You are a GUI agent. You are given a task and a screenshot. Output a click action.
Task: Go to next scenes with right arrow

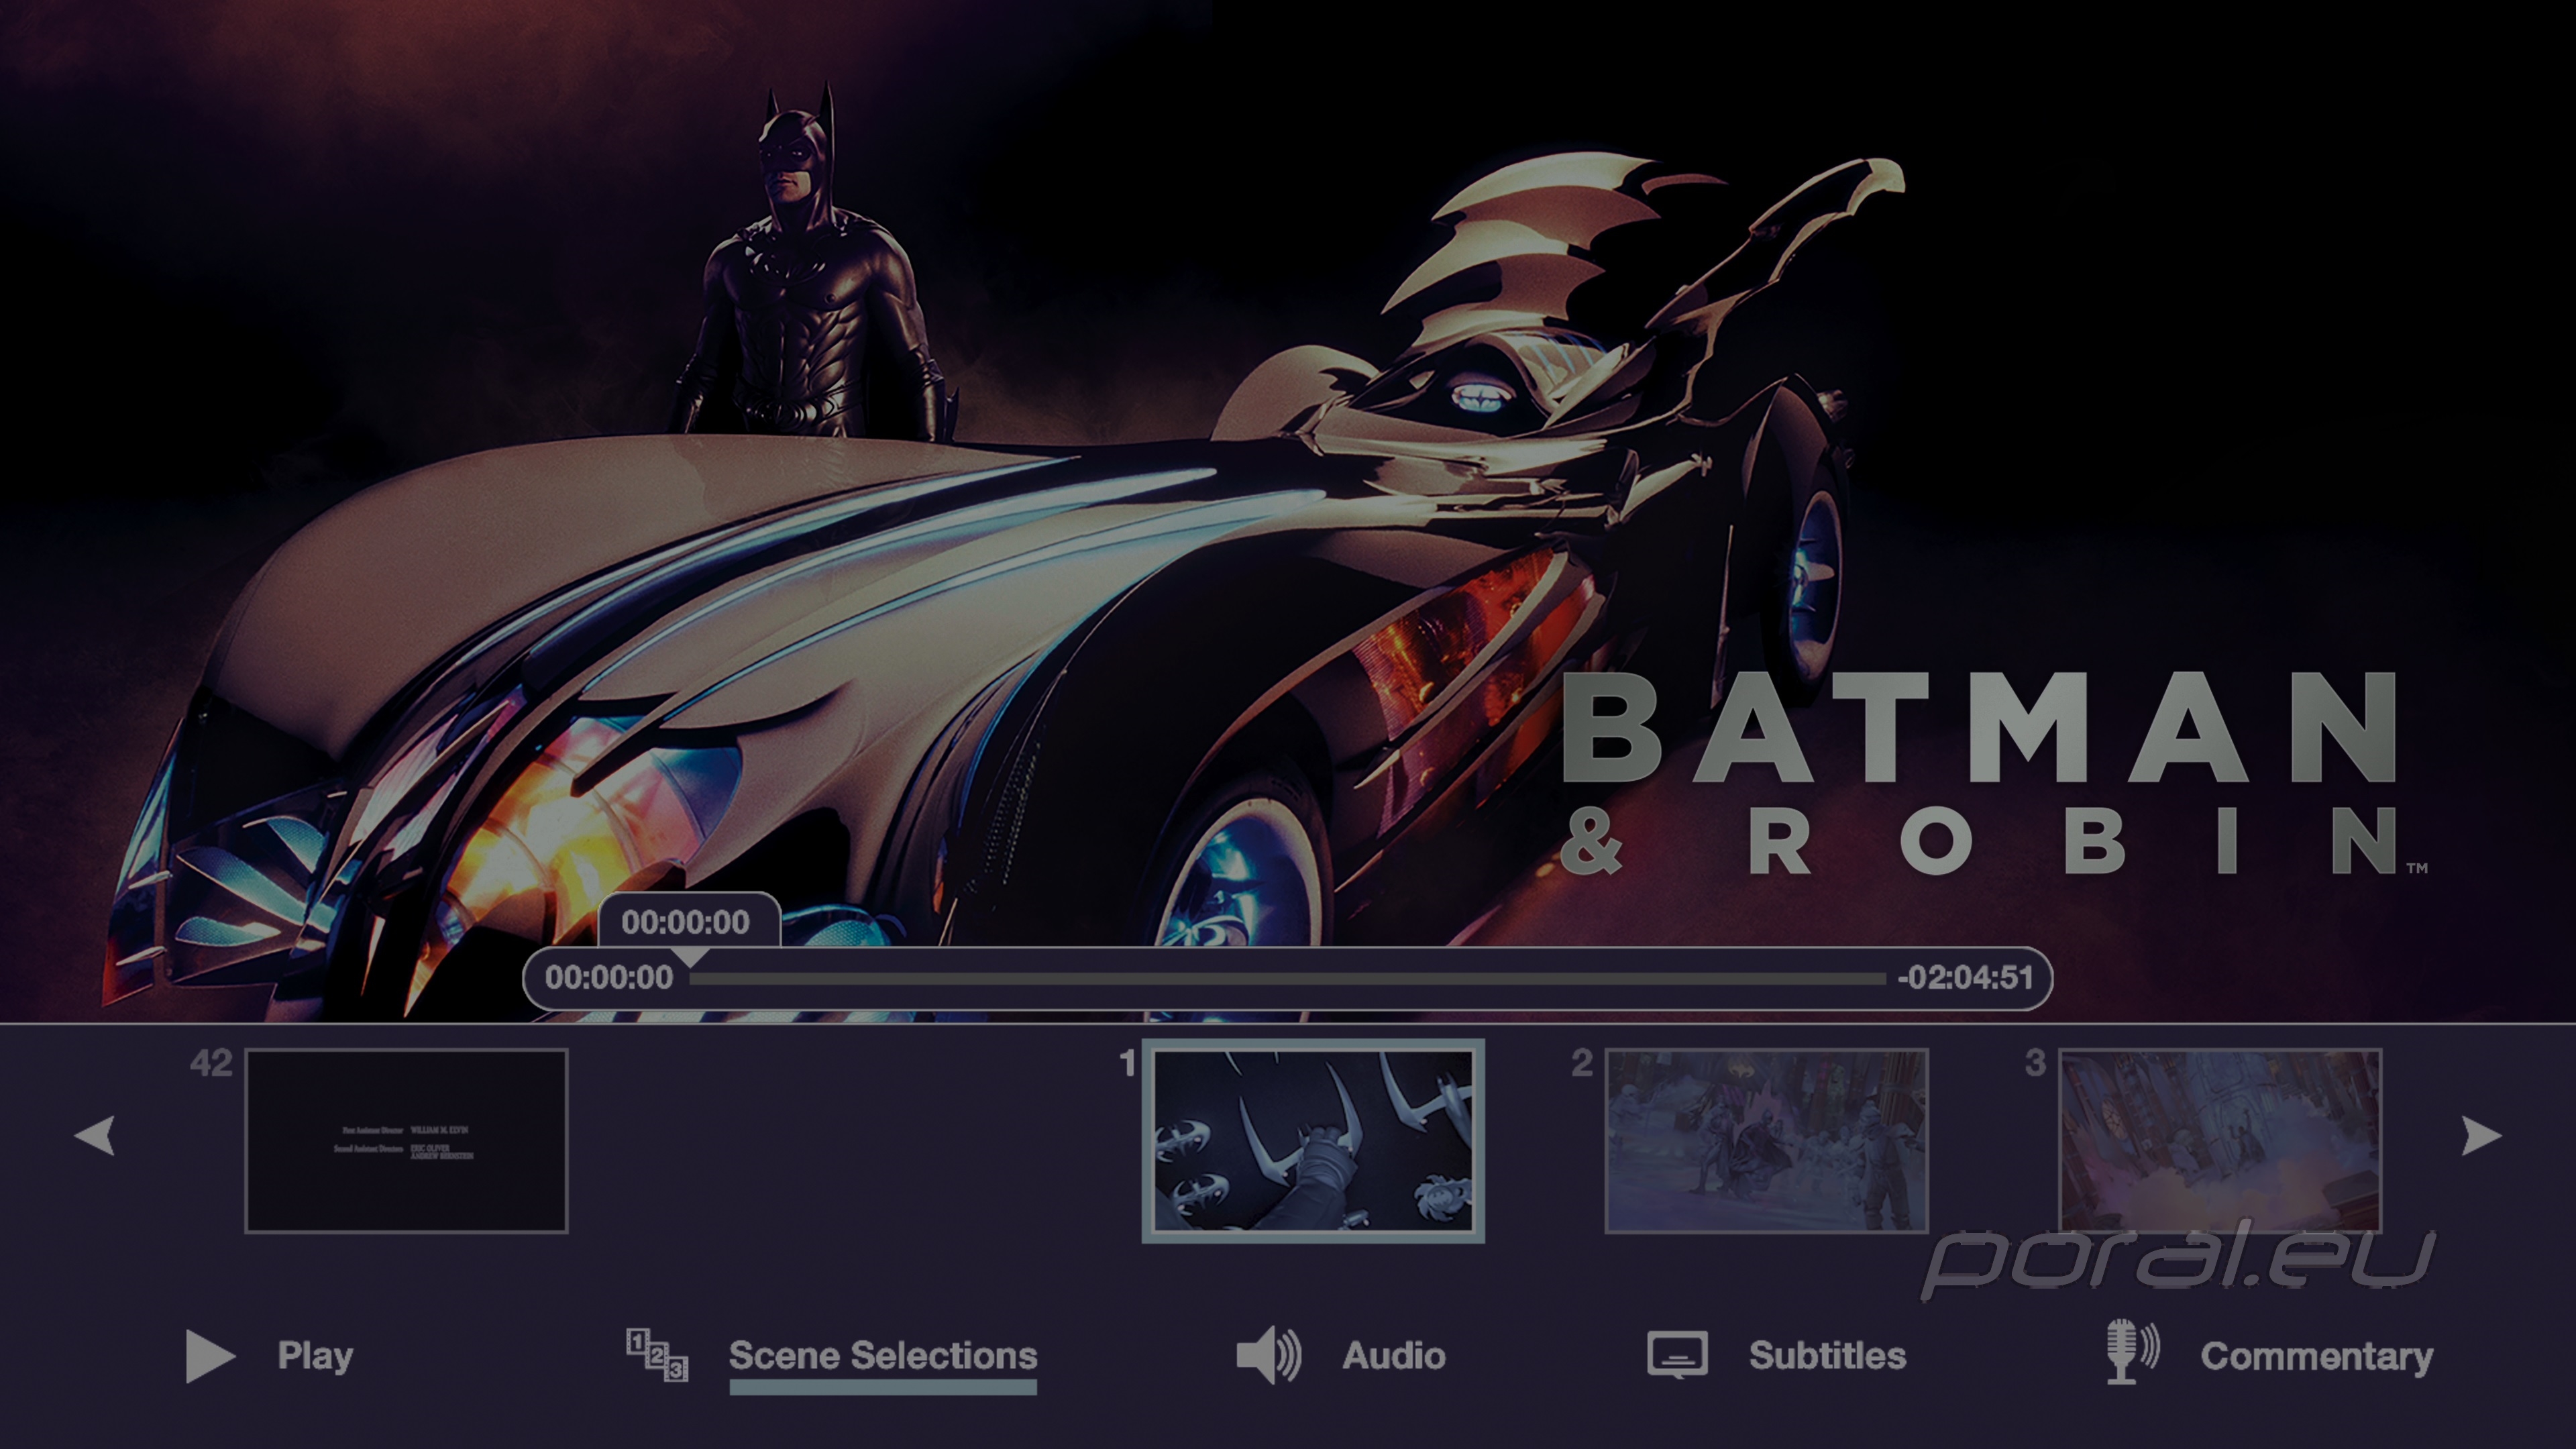point(2481,1136)
